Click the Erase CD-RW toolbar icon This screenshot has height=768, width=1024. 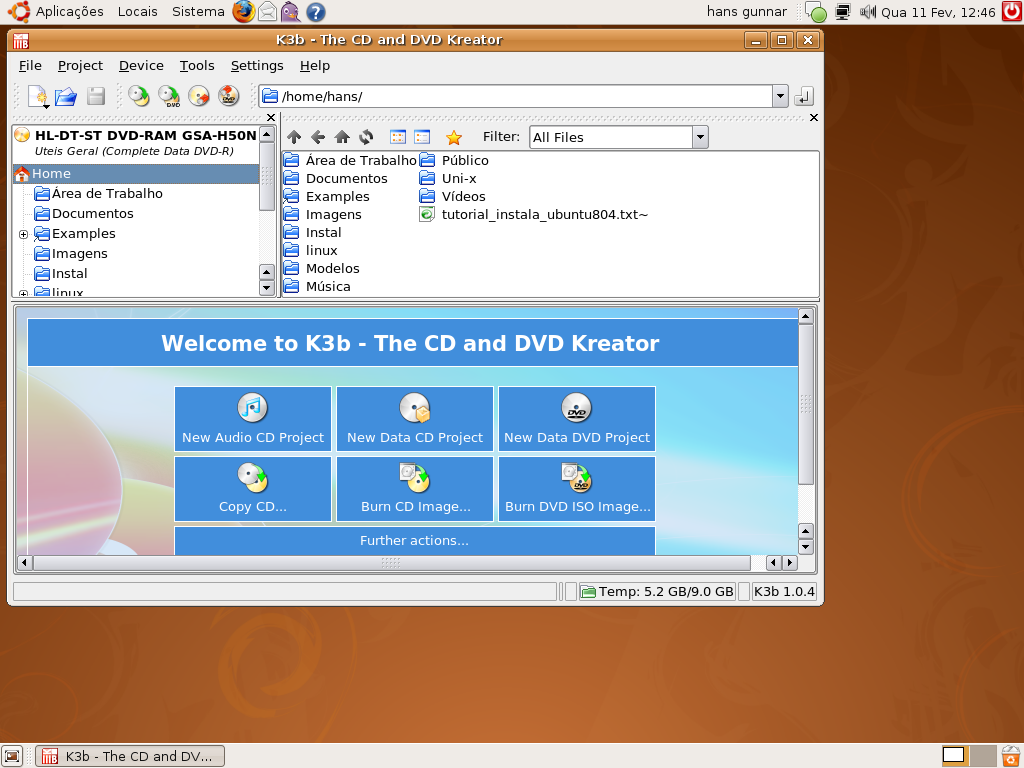click(x=199, y=97)
